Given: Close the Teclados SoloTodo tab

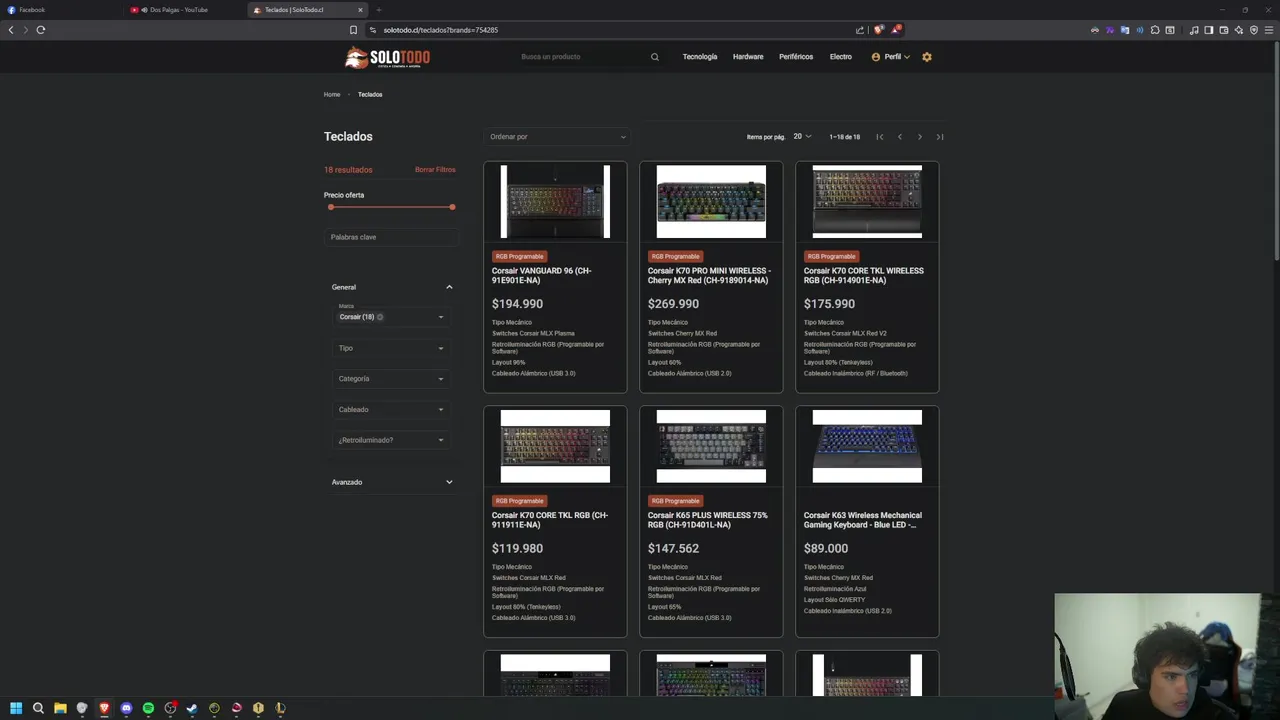Looking at the screenshot, I should pyautogui.click(x=360, y=10).
